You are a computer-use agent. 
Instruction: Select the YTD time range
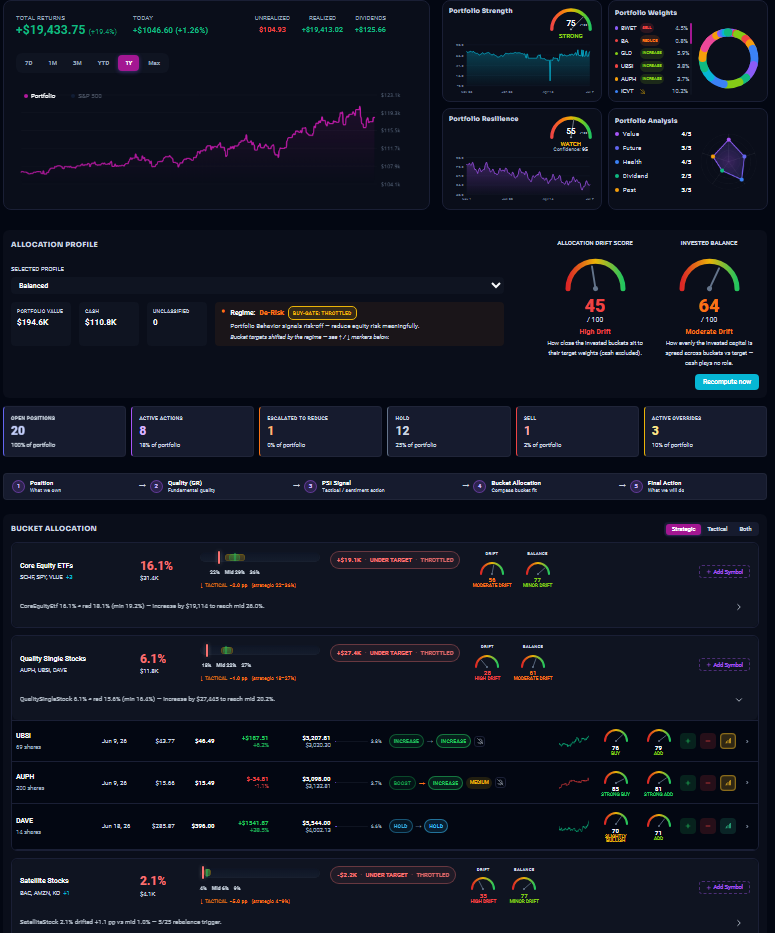click(x=104, y=63)
